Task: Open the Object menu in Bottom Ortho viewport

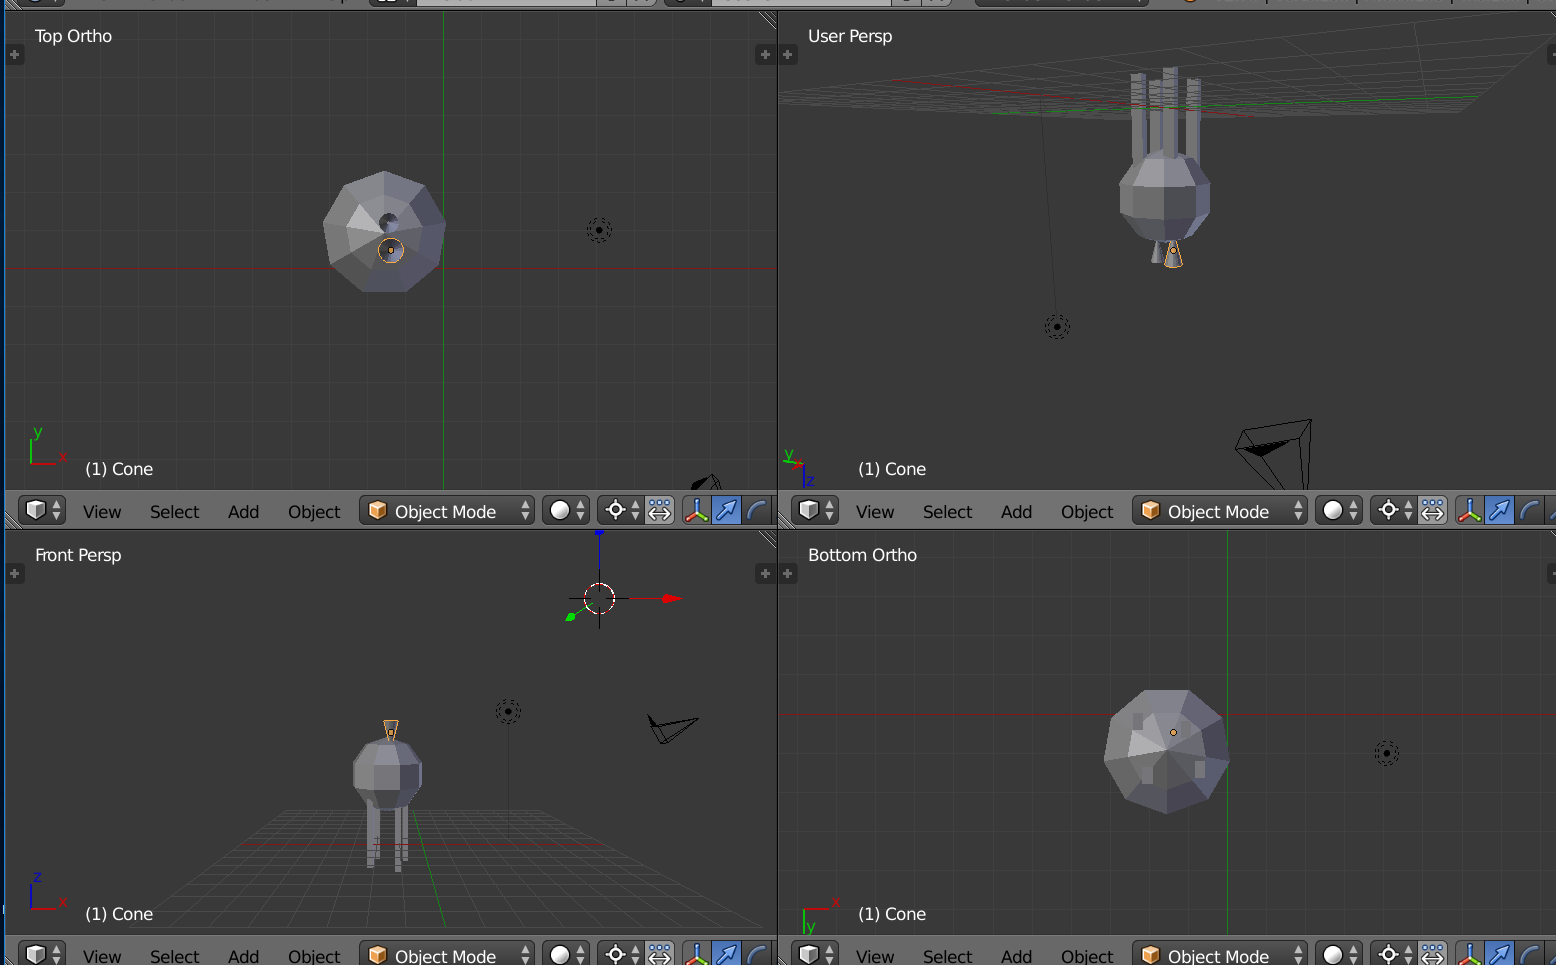Action: click(x=1086, y=955)
